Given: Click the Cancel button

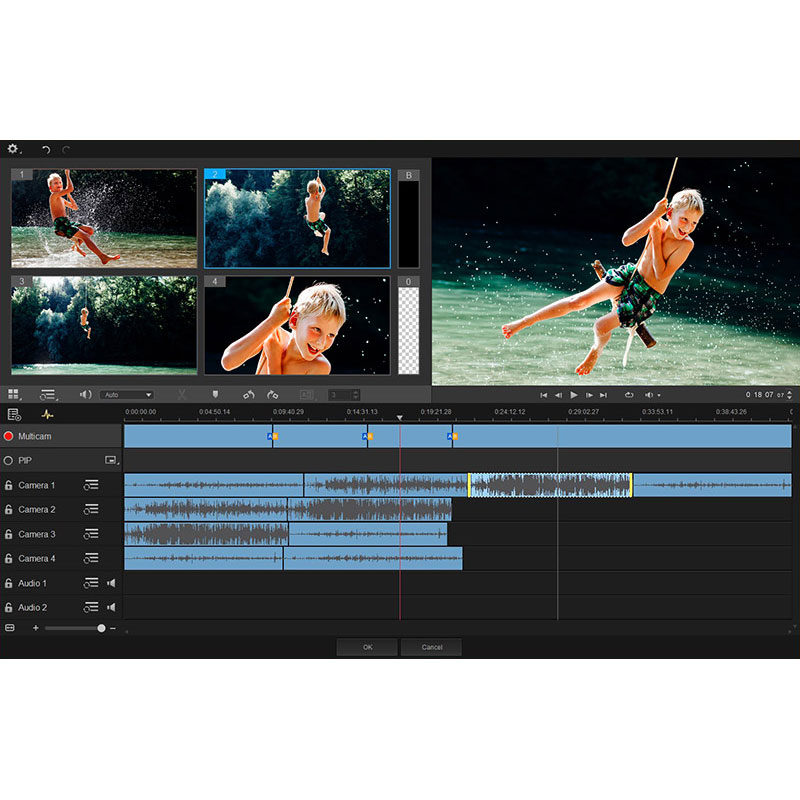Looking at the screenshot, I should [432, 647].
